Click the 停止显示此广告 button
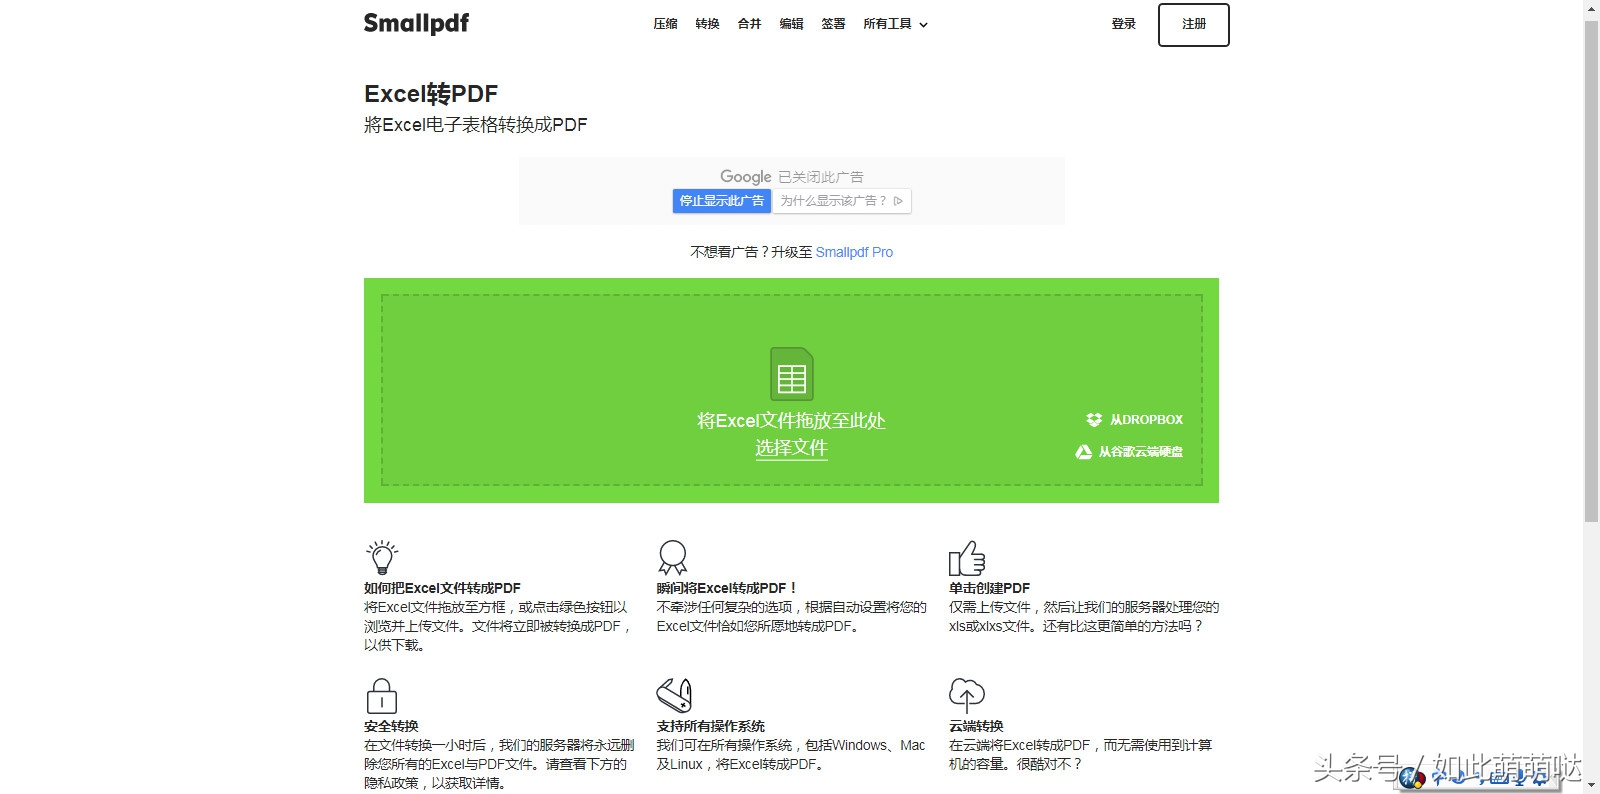This screenshot has height=794, width=1600. (722, 201)
